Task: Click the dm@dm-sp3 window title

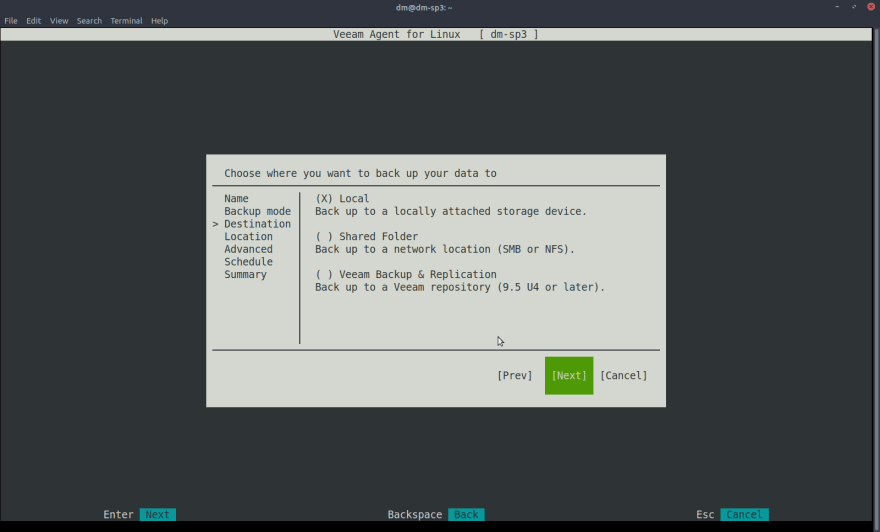Action: click(x=424, y=7)
